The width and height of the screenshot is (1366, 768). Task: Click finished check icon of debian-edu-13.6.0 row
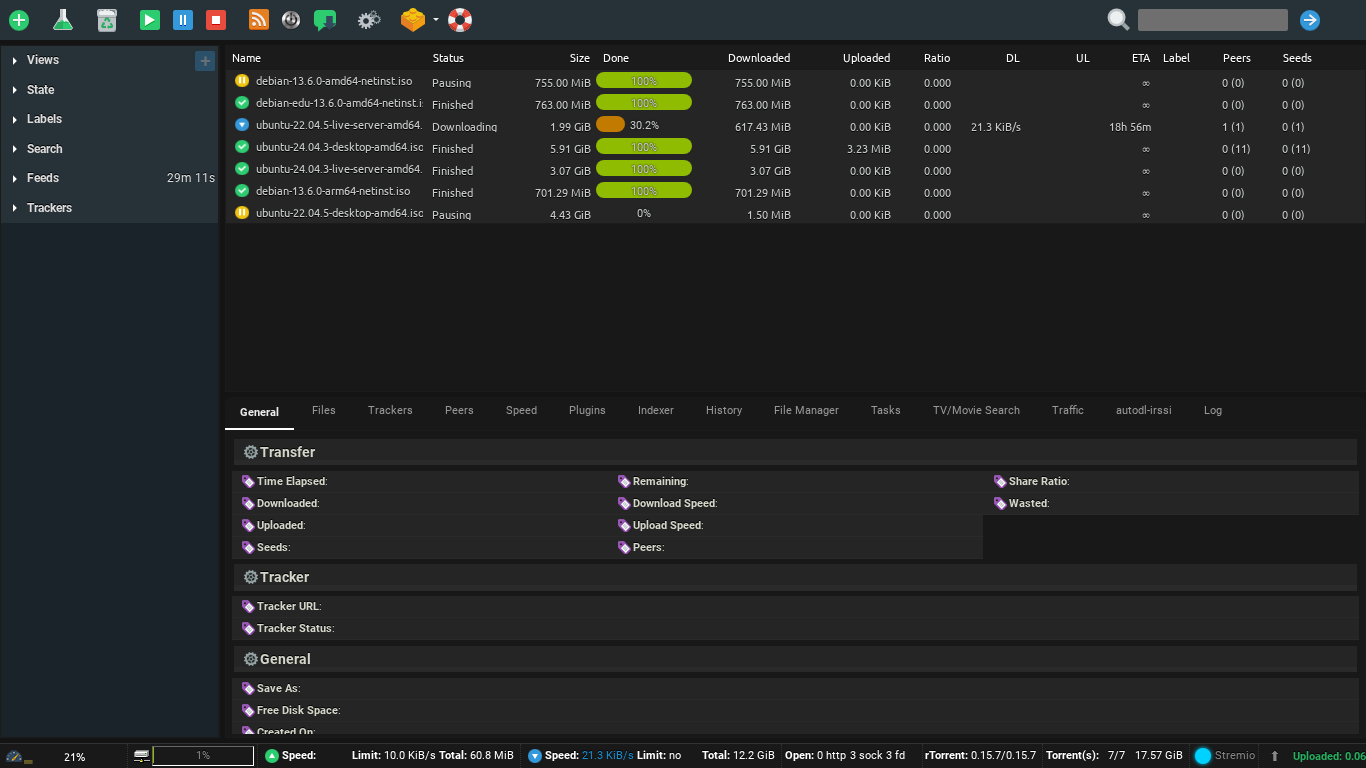point(242,103)
